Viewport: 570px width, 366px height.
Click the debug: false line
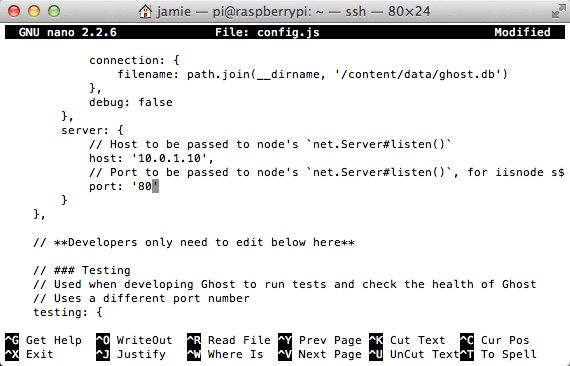coord(131,102)
